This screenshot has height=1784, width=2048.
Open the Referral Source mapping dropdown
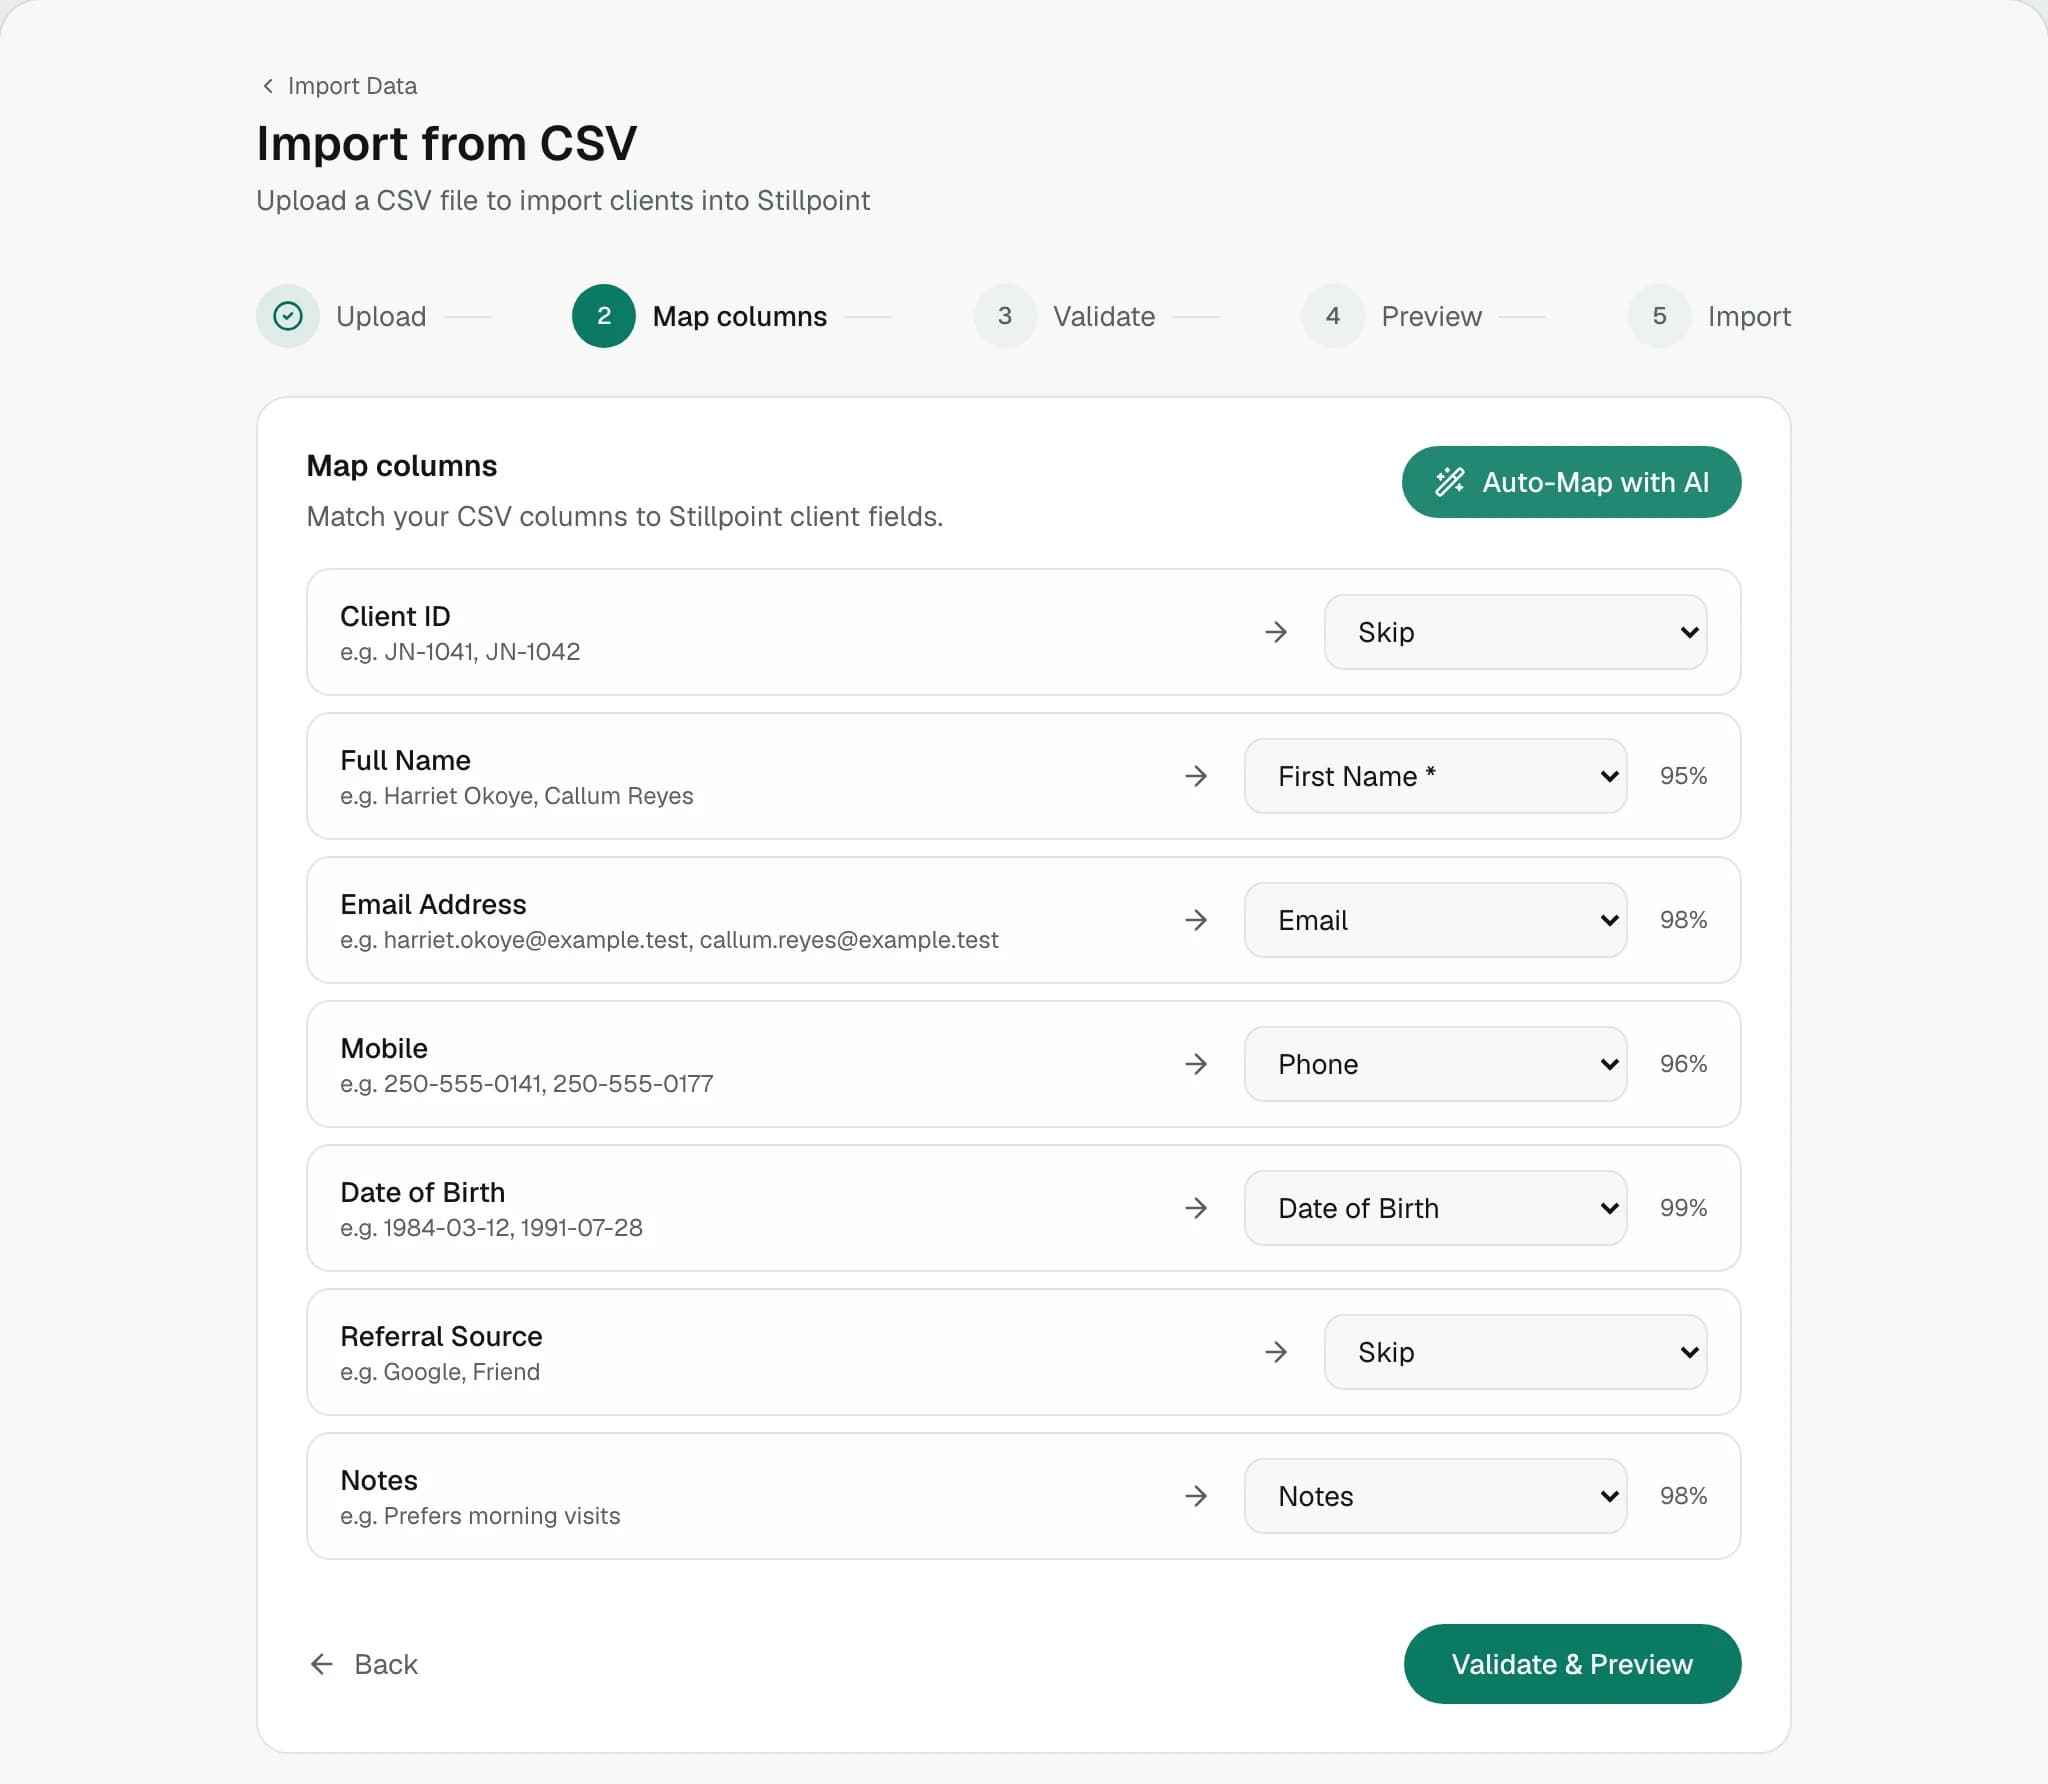1515,1352
